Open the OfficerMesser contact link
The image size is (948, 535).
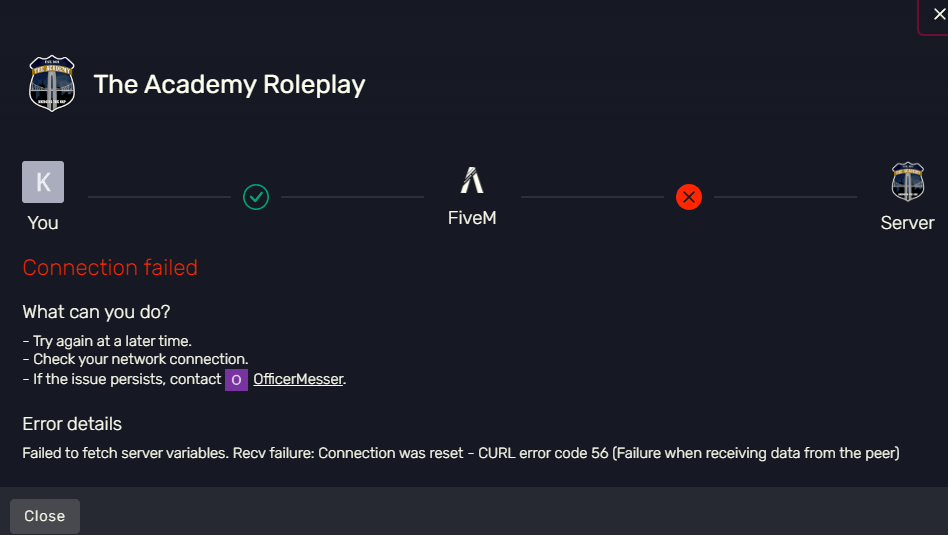coord(298,379)
